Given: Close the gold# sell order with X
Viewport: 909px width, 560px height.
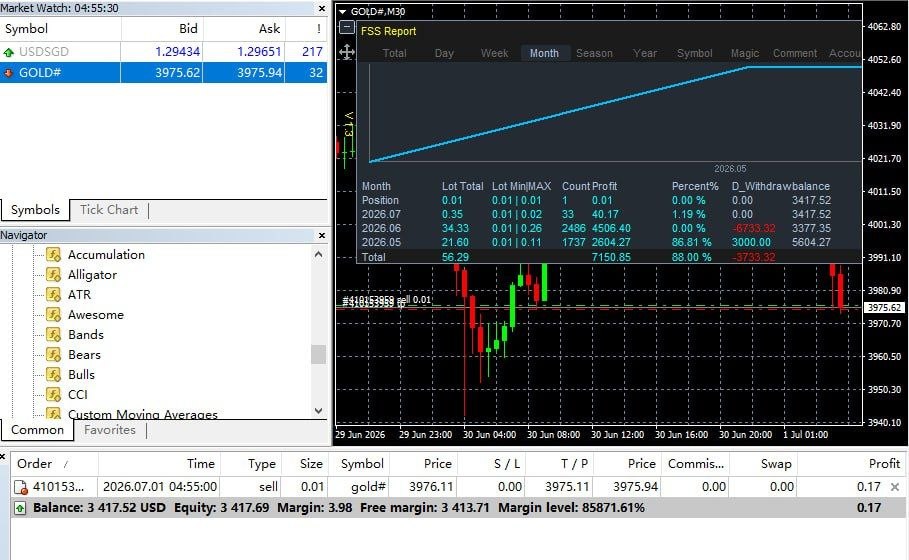Looking at the screenshot, I should [895, 487].
